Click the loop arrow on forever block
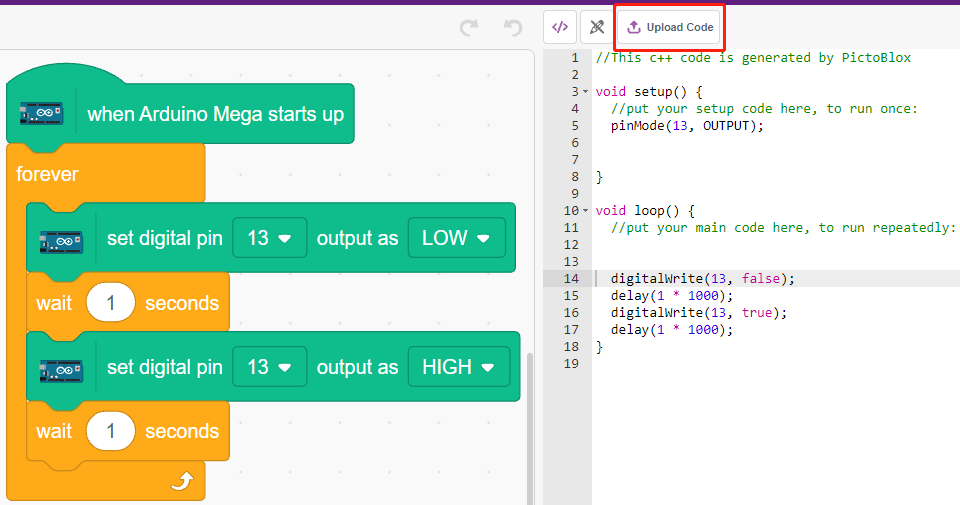The image size is (960, 505). [182, 481]
